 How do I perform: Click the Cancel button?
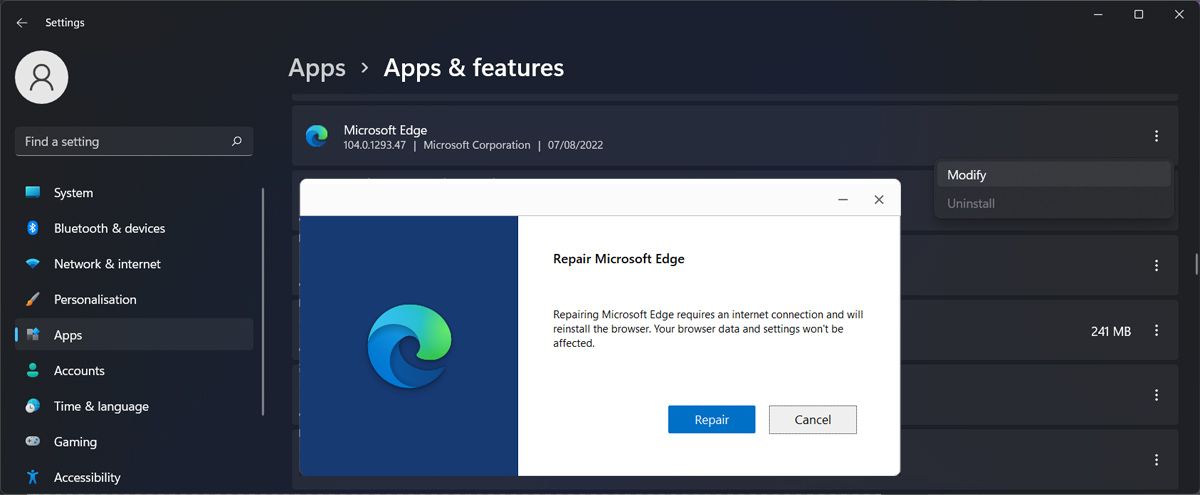click(x=813, y=420)
